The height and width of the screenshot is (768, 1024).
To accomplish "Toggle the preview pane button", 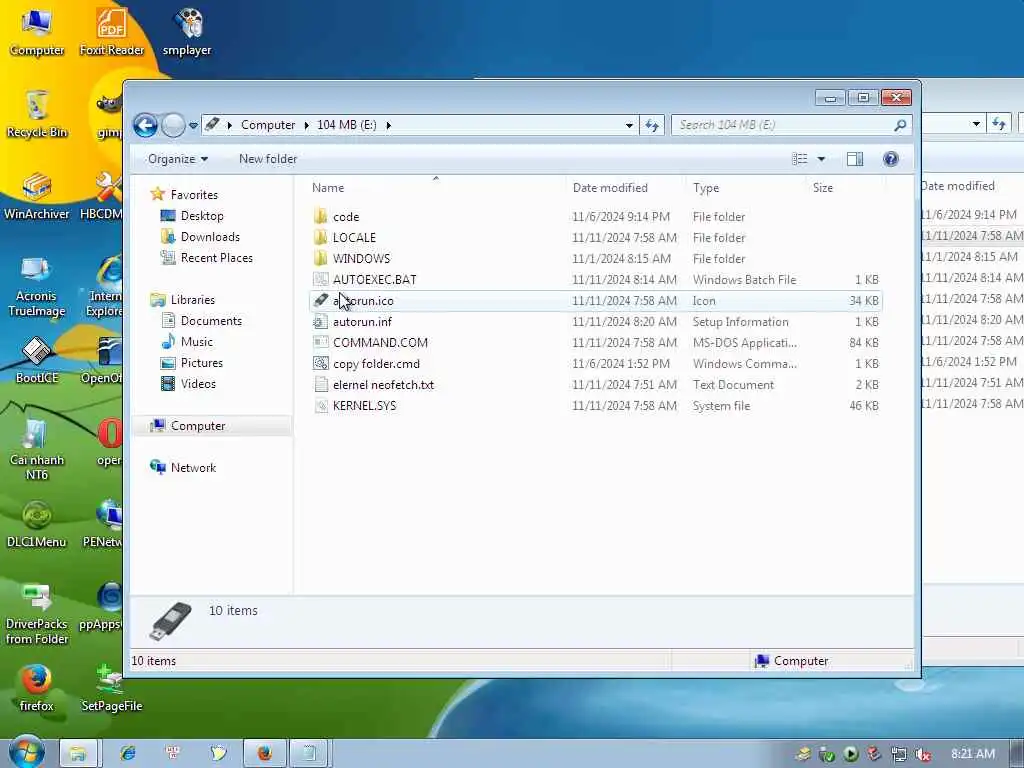I will pos(855,159).
